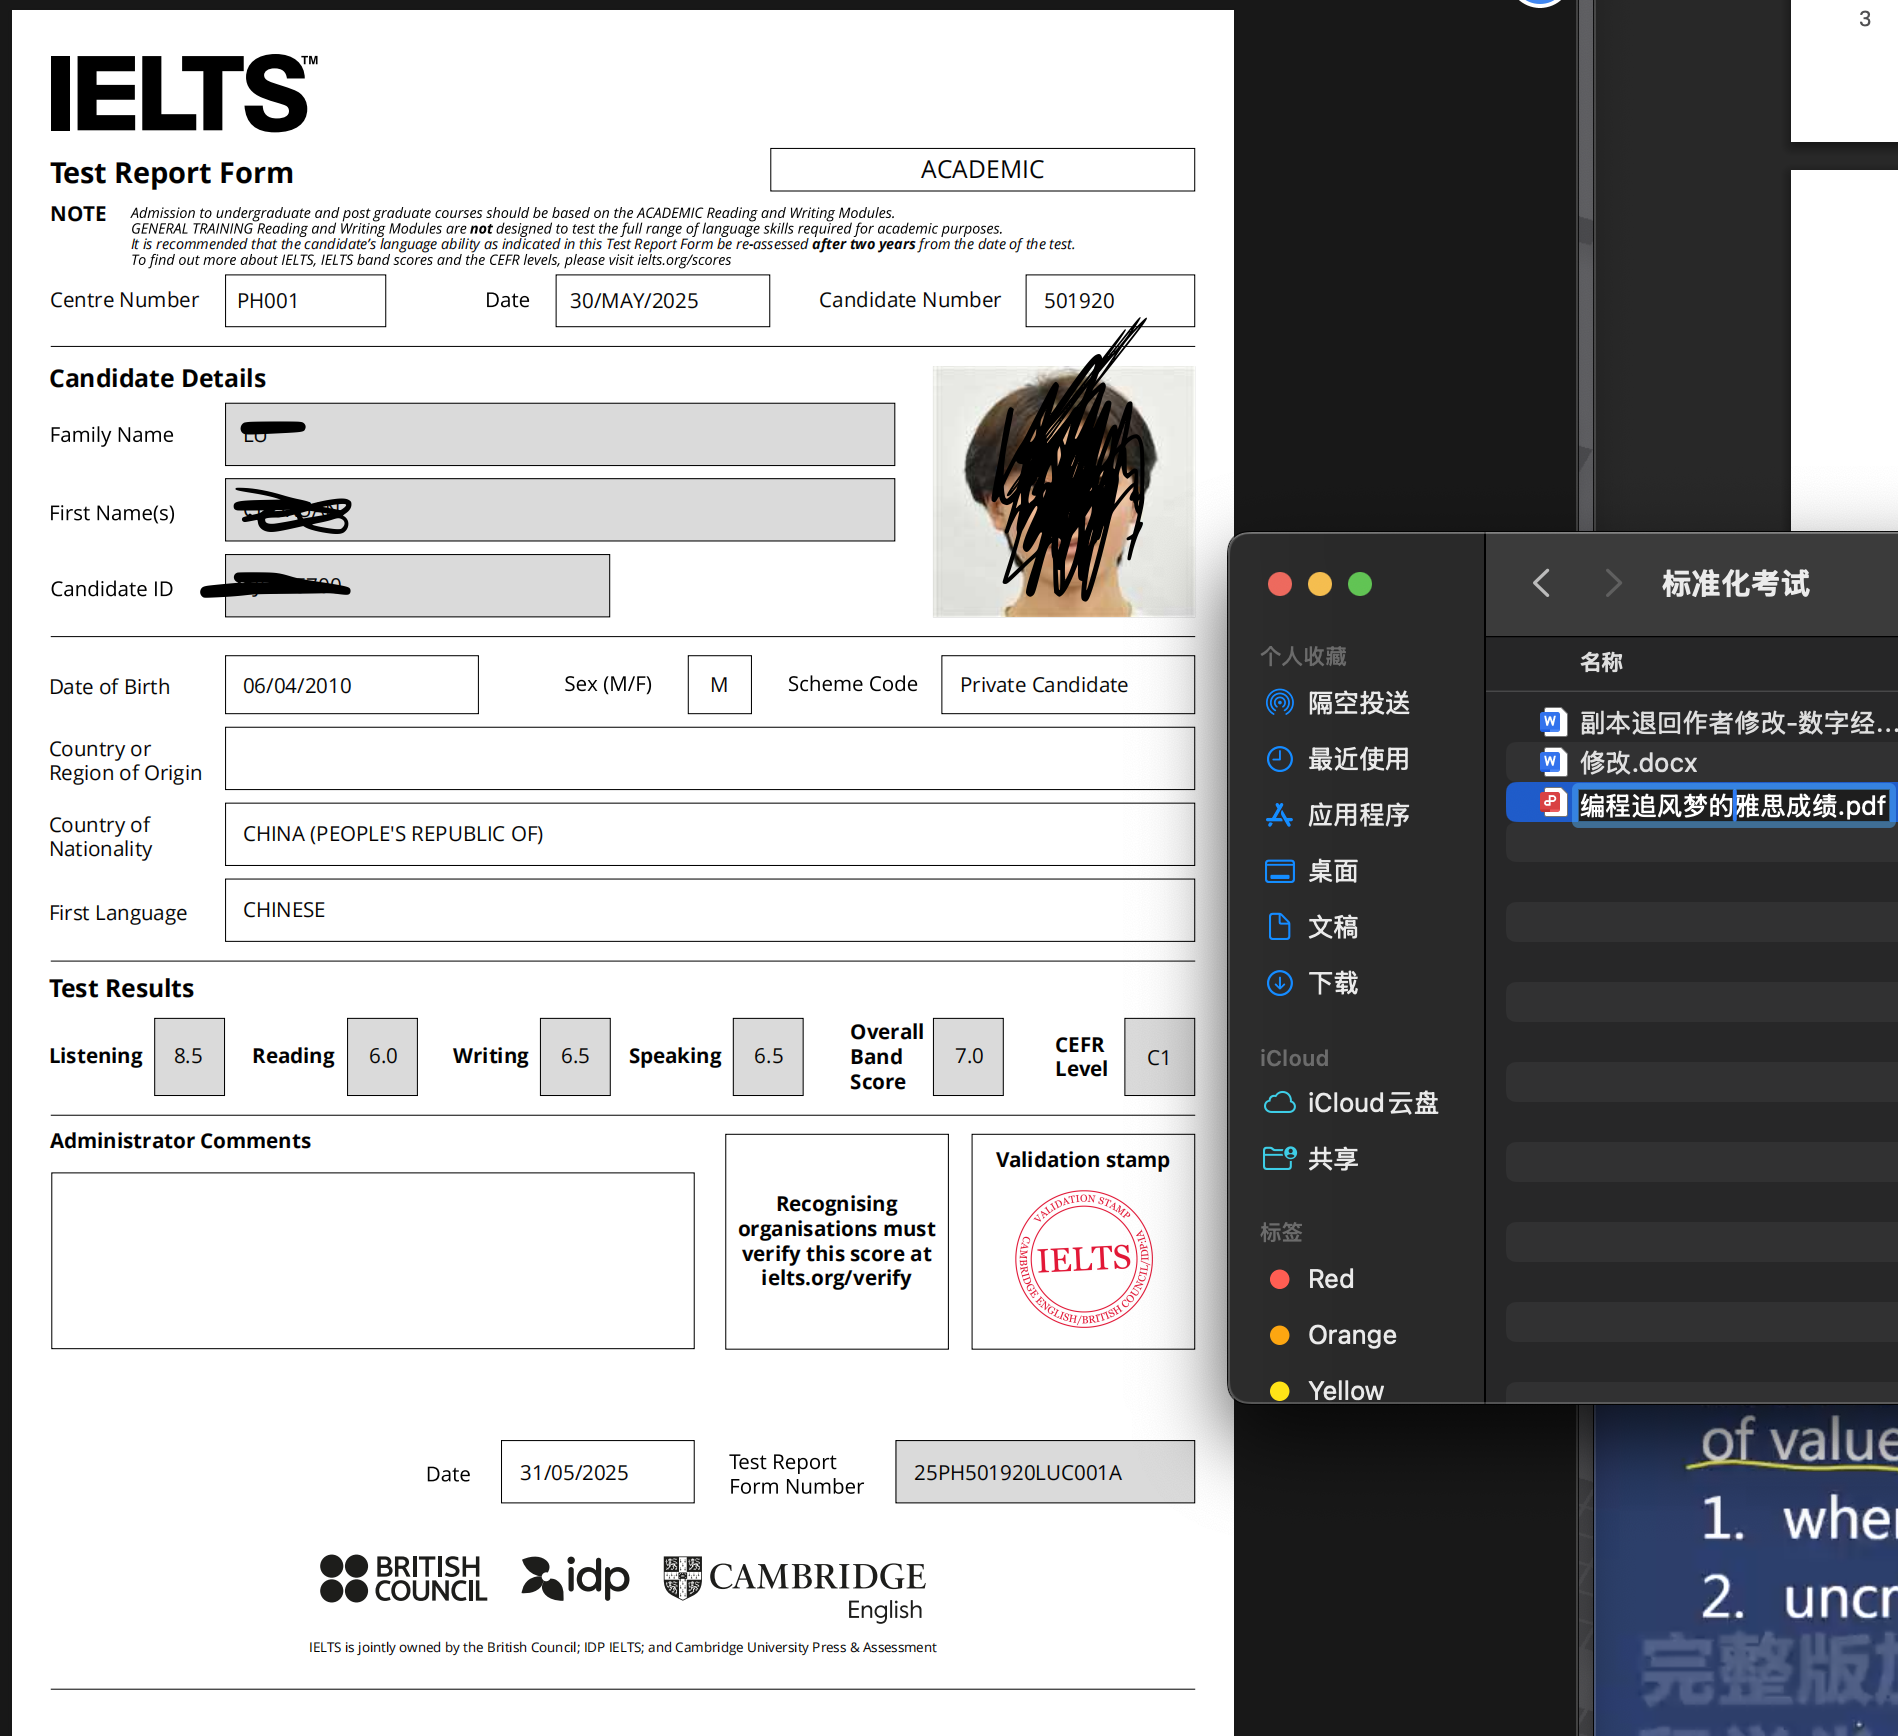This screenshot has width=1898, height=1736.
Task: Open Recents (最近使用) in Finder sidebar
Action: pyautogui.click(x=1337, y=759)
